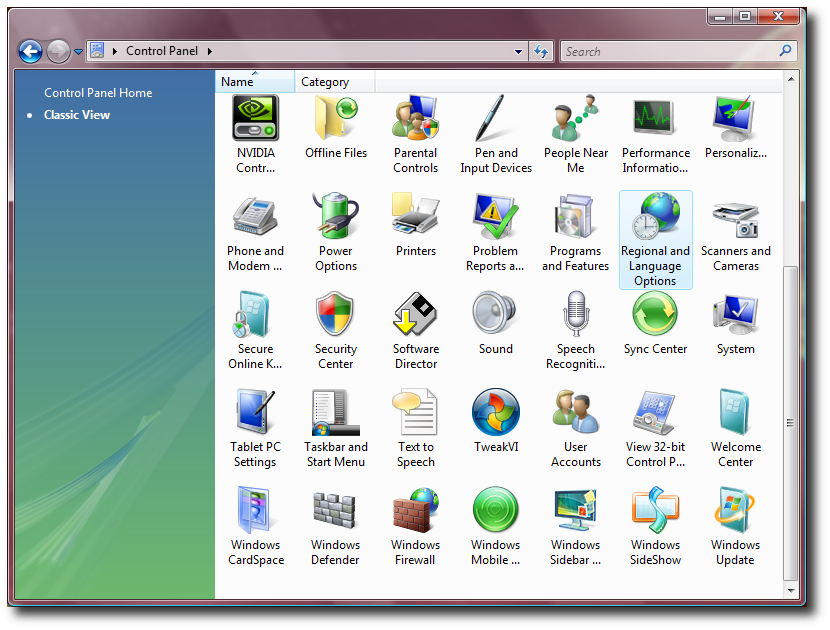
Task: Click the Back navigation button
Action: click(x=30, y=52)
